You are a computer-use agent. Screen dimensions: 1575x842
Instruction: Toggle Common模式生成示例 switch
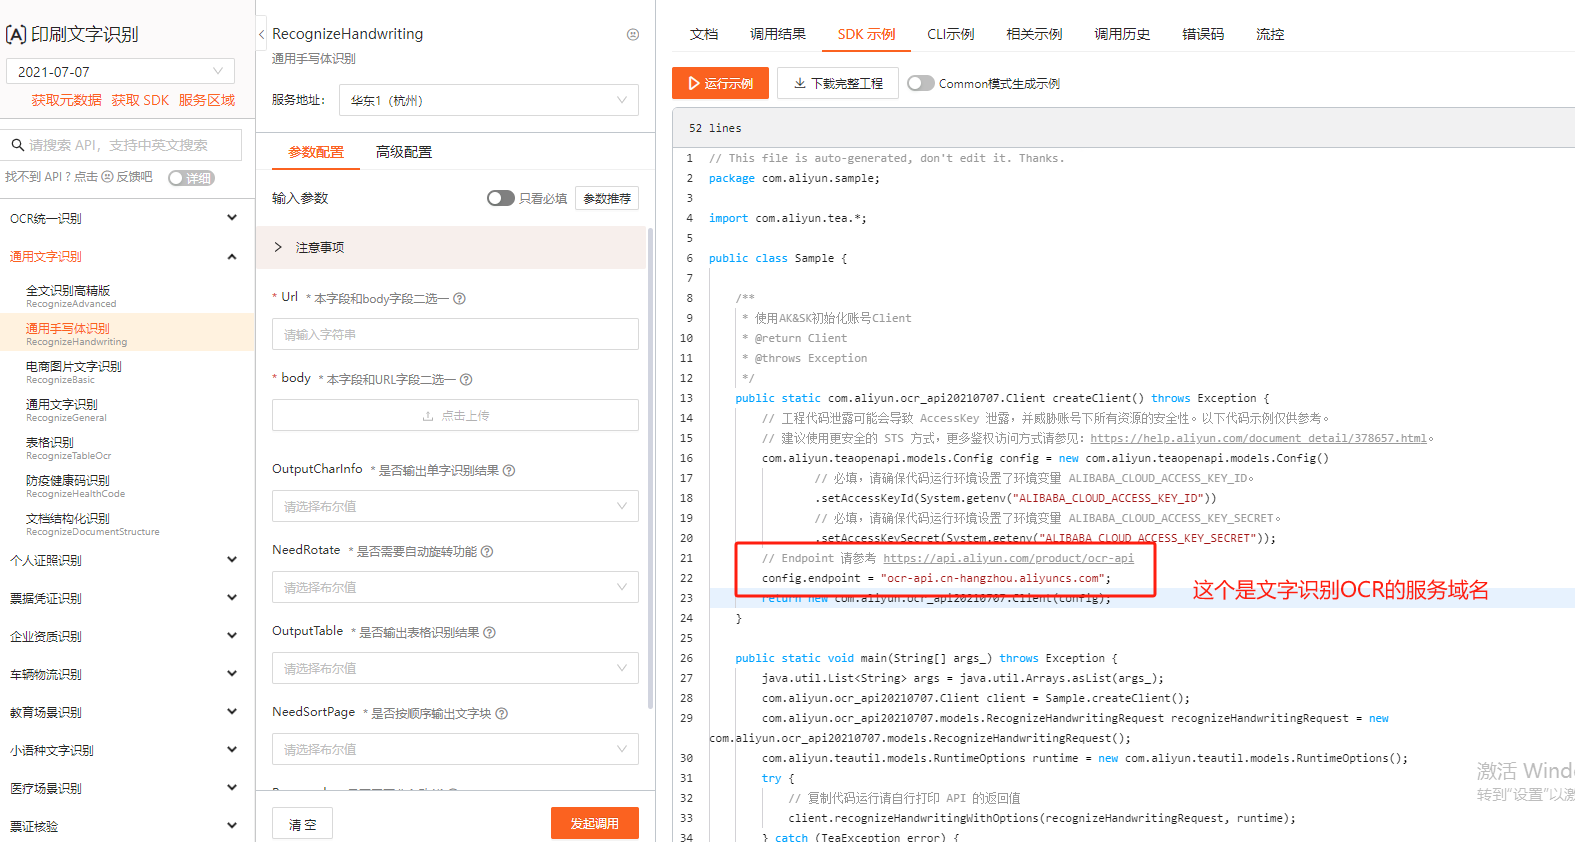point(920,83)
